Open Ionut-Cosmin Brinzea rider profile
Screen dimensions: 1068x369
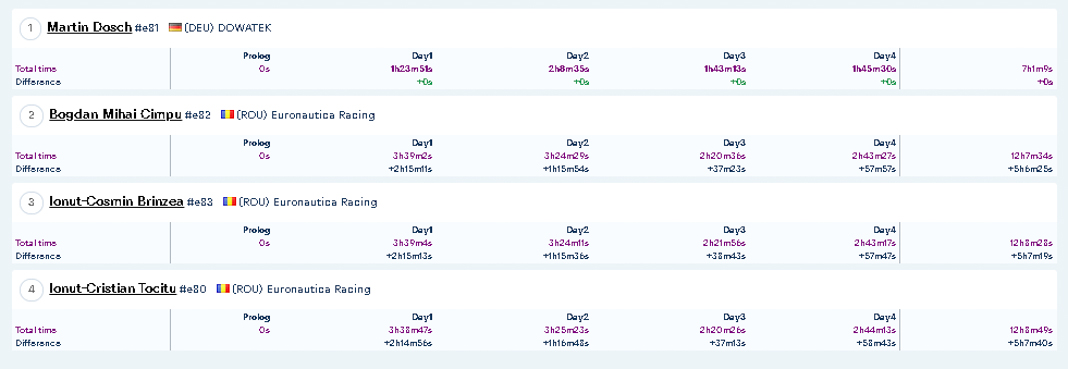point(116,202)
